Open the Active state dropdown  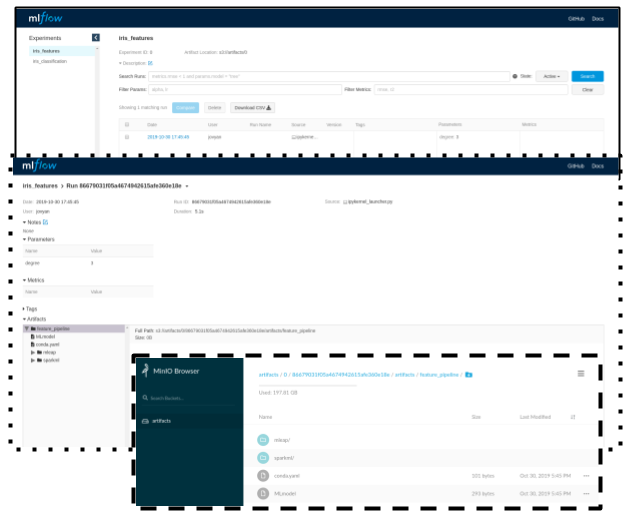(x=551, y=76)
